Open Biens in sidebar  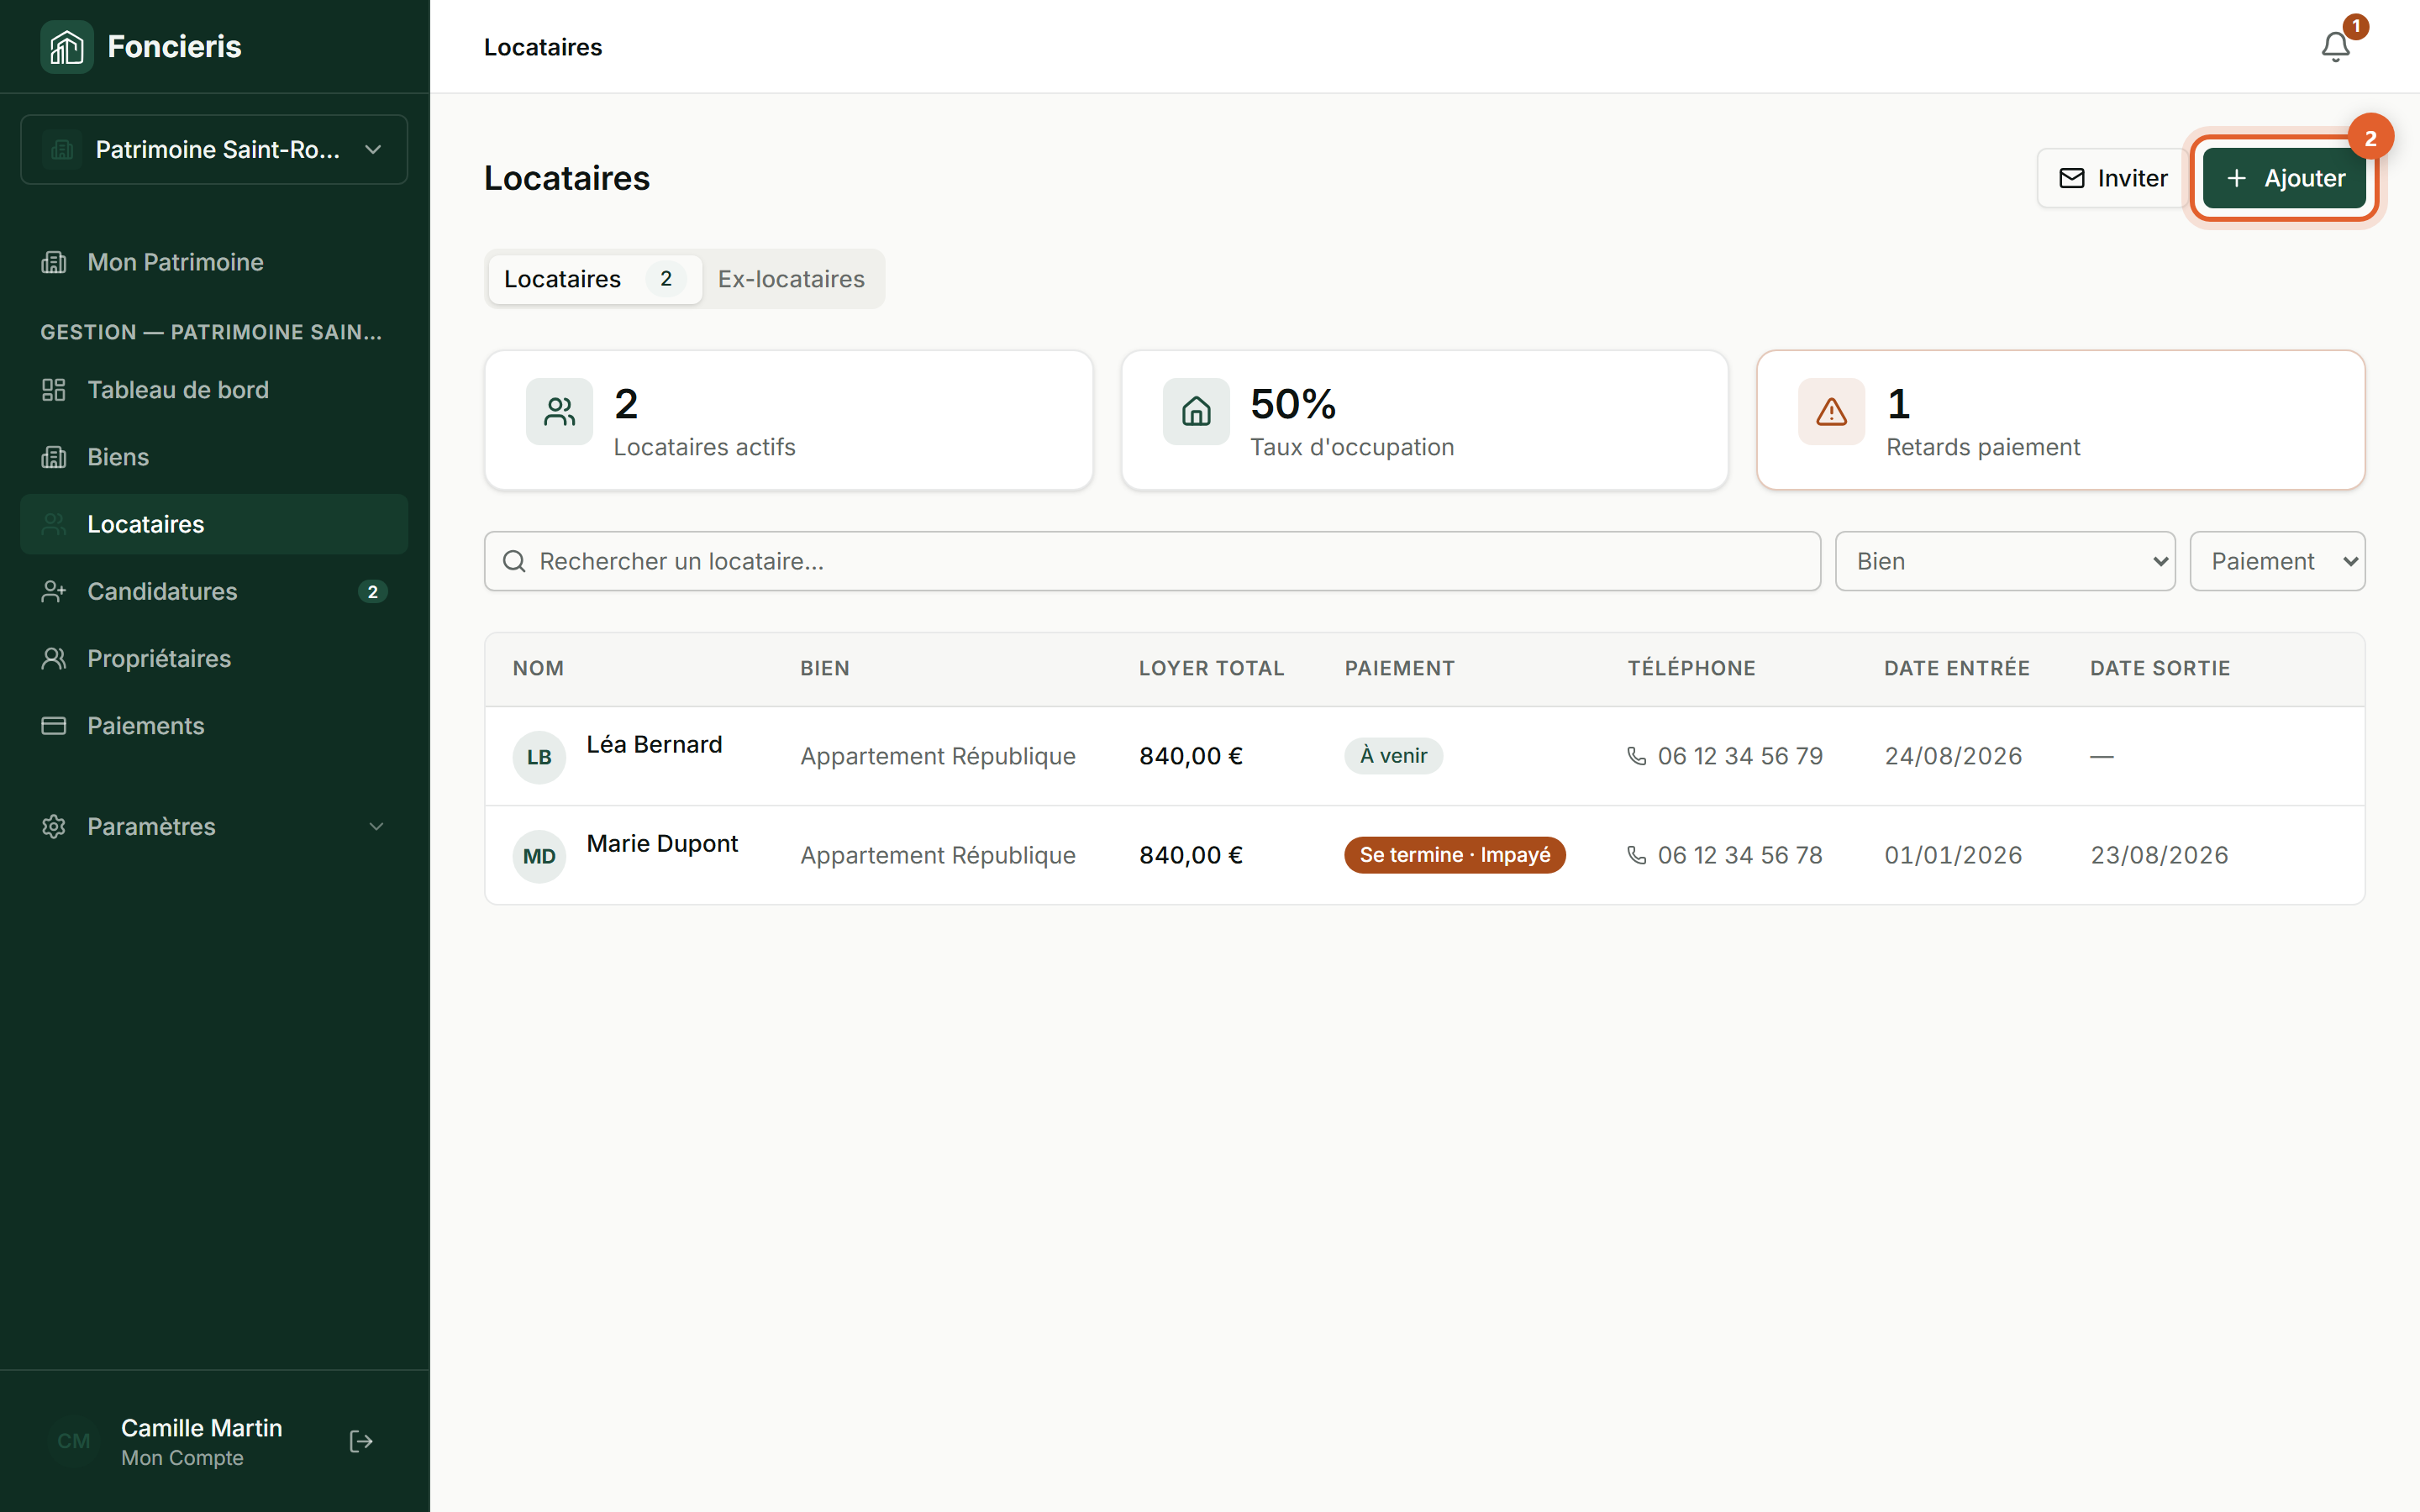tap(214, 457)
